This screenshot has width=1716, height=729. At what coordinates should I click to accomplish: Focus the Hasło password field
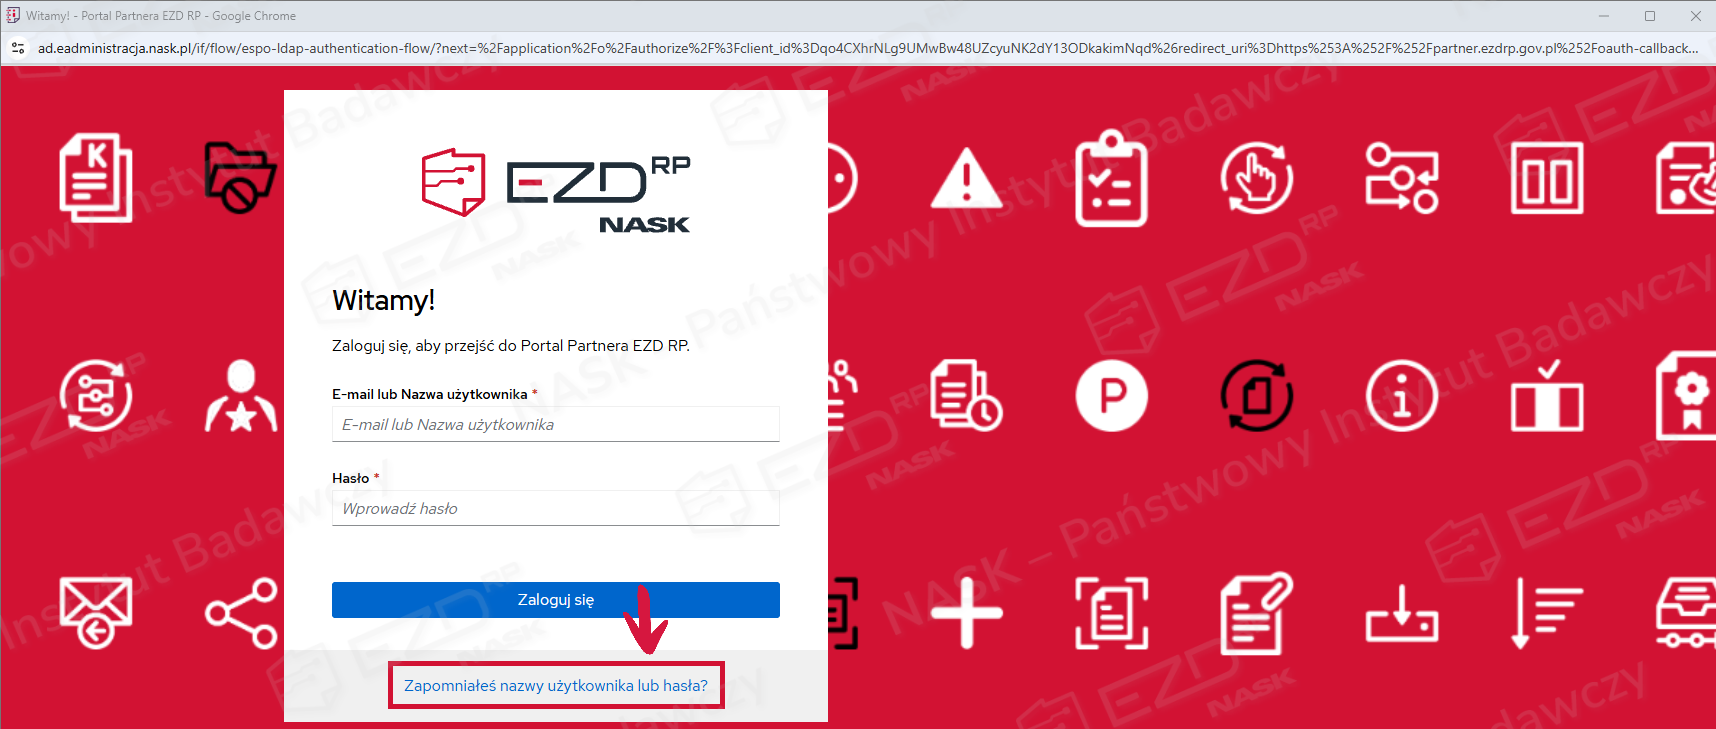[556, 508]
